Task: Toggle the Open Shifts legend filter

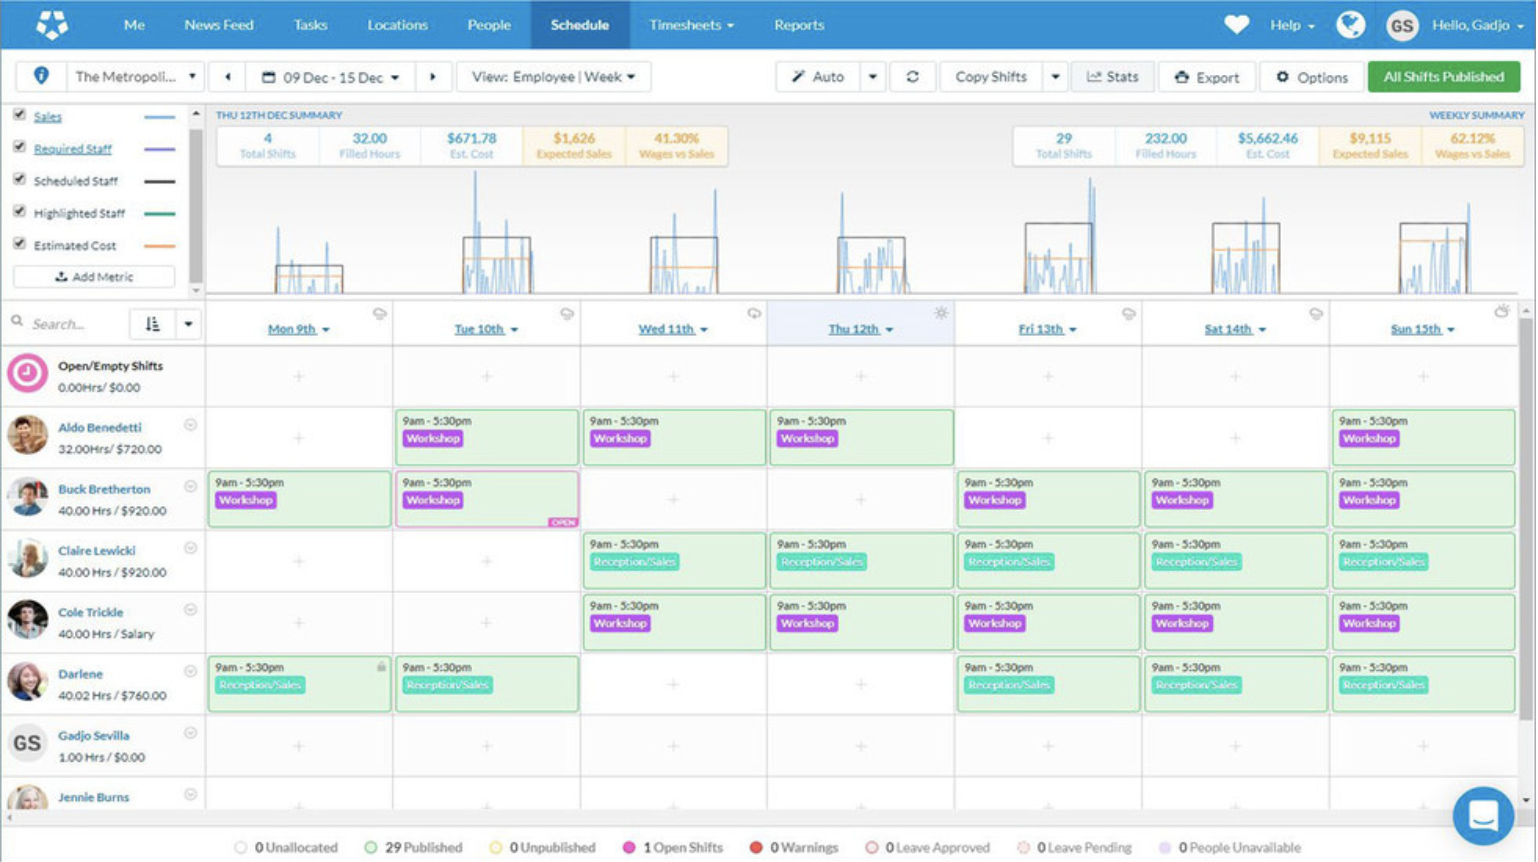Action: coord(672,847)
